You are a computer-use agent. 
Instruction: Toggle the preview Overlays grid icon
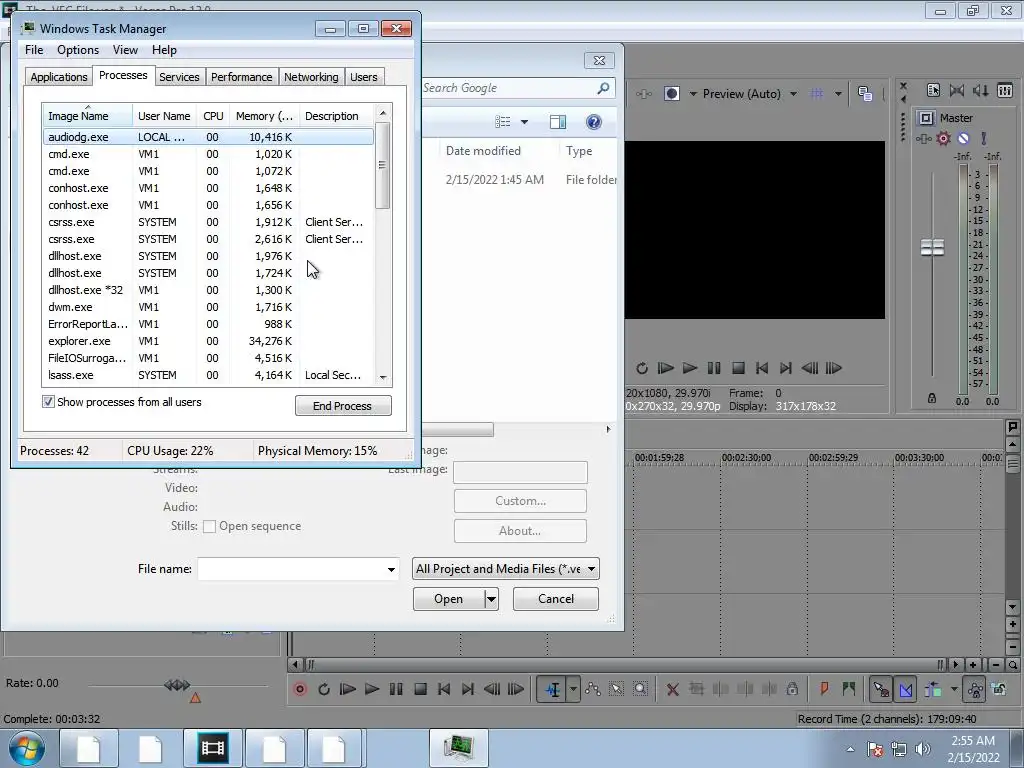pos(816,93)
